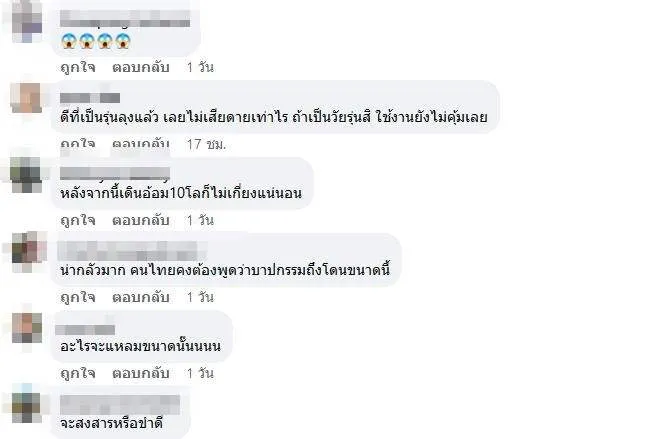Screen dimensions: 664x439
Task: Click avatar of the emoji comment author
Action: [x=26, y=21]
